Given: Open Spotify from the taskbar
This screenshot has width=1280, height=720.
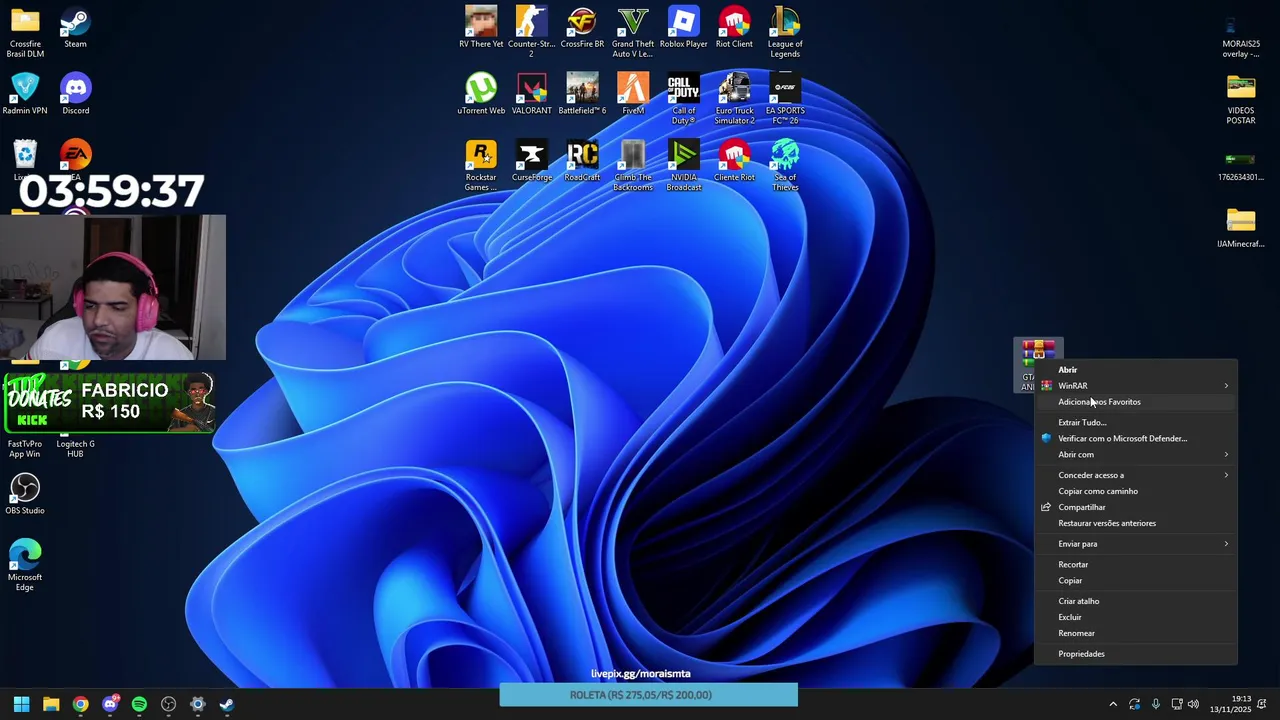Looking at the screenshot, I should [139, 705].
